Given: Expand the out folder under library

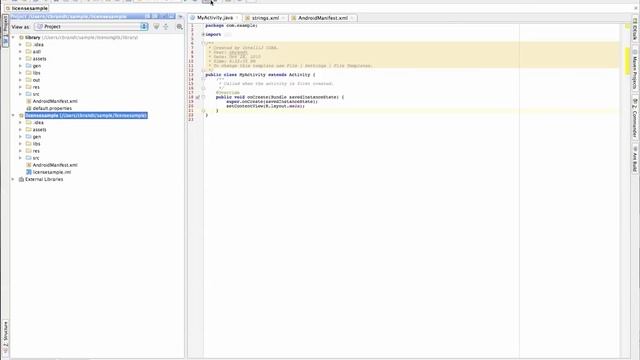Looking at the screenshot, I should click(20, 80).
